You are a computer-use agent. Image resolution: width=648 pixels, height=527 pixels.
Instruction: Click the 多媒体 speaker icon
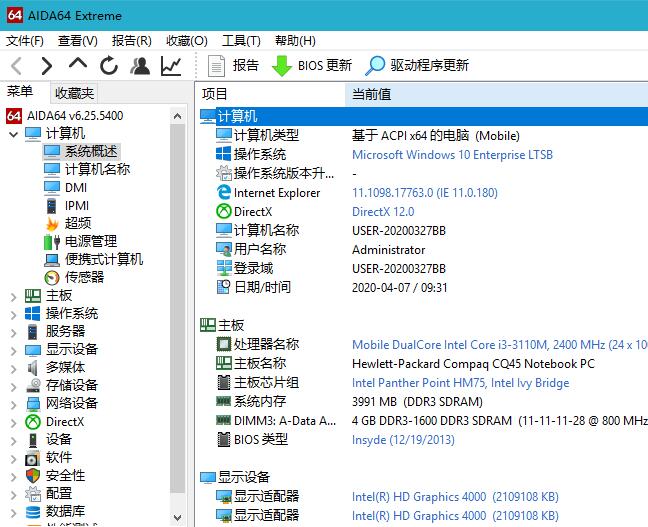[33, 367]
